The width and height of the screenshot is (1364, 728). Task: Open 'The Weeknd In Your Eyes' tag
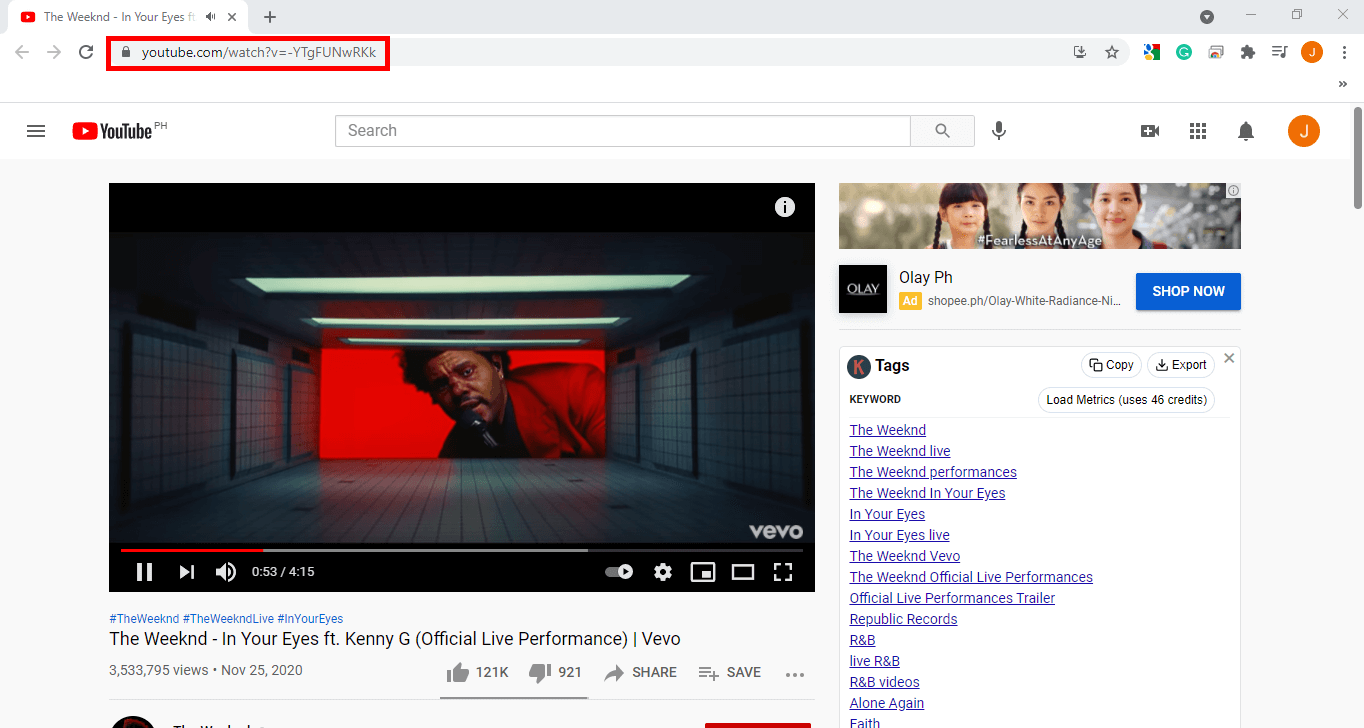[927, 493]
